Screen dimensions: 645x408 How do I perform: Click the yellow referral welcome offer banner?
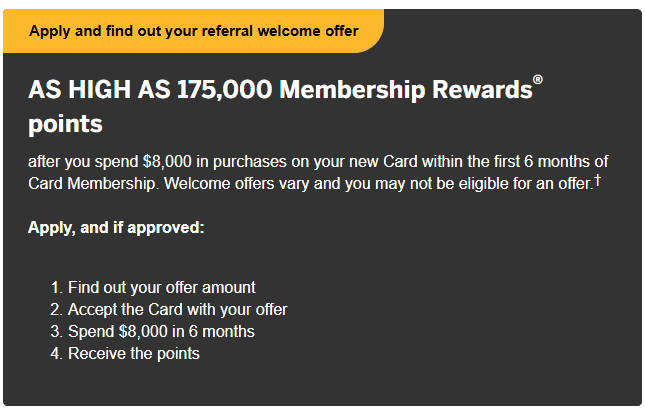[x=193, y=31]
